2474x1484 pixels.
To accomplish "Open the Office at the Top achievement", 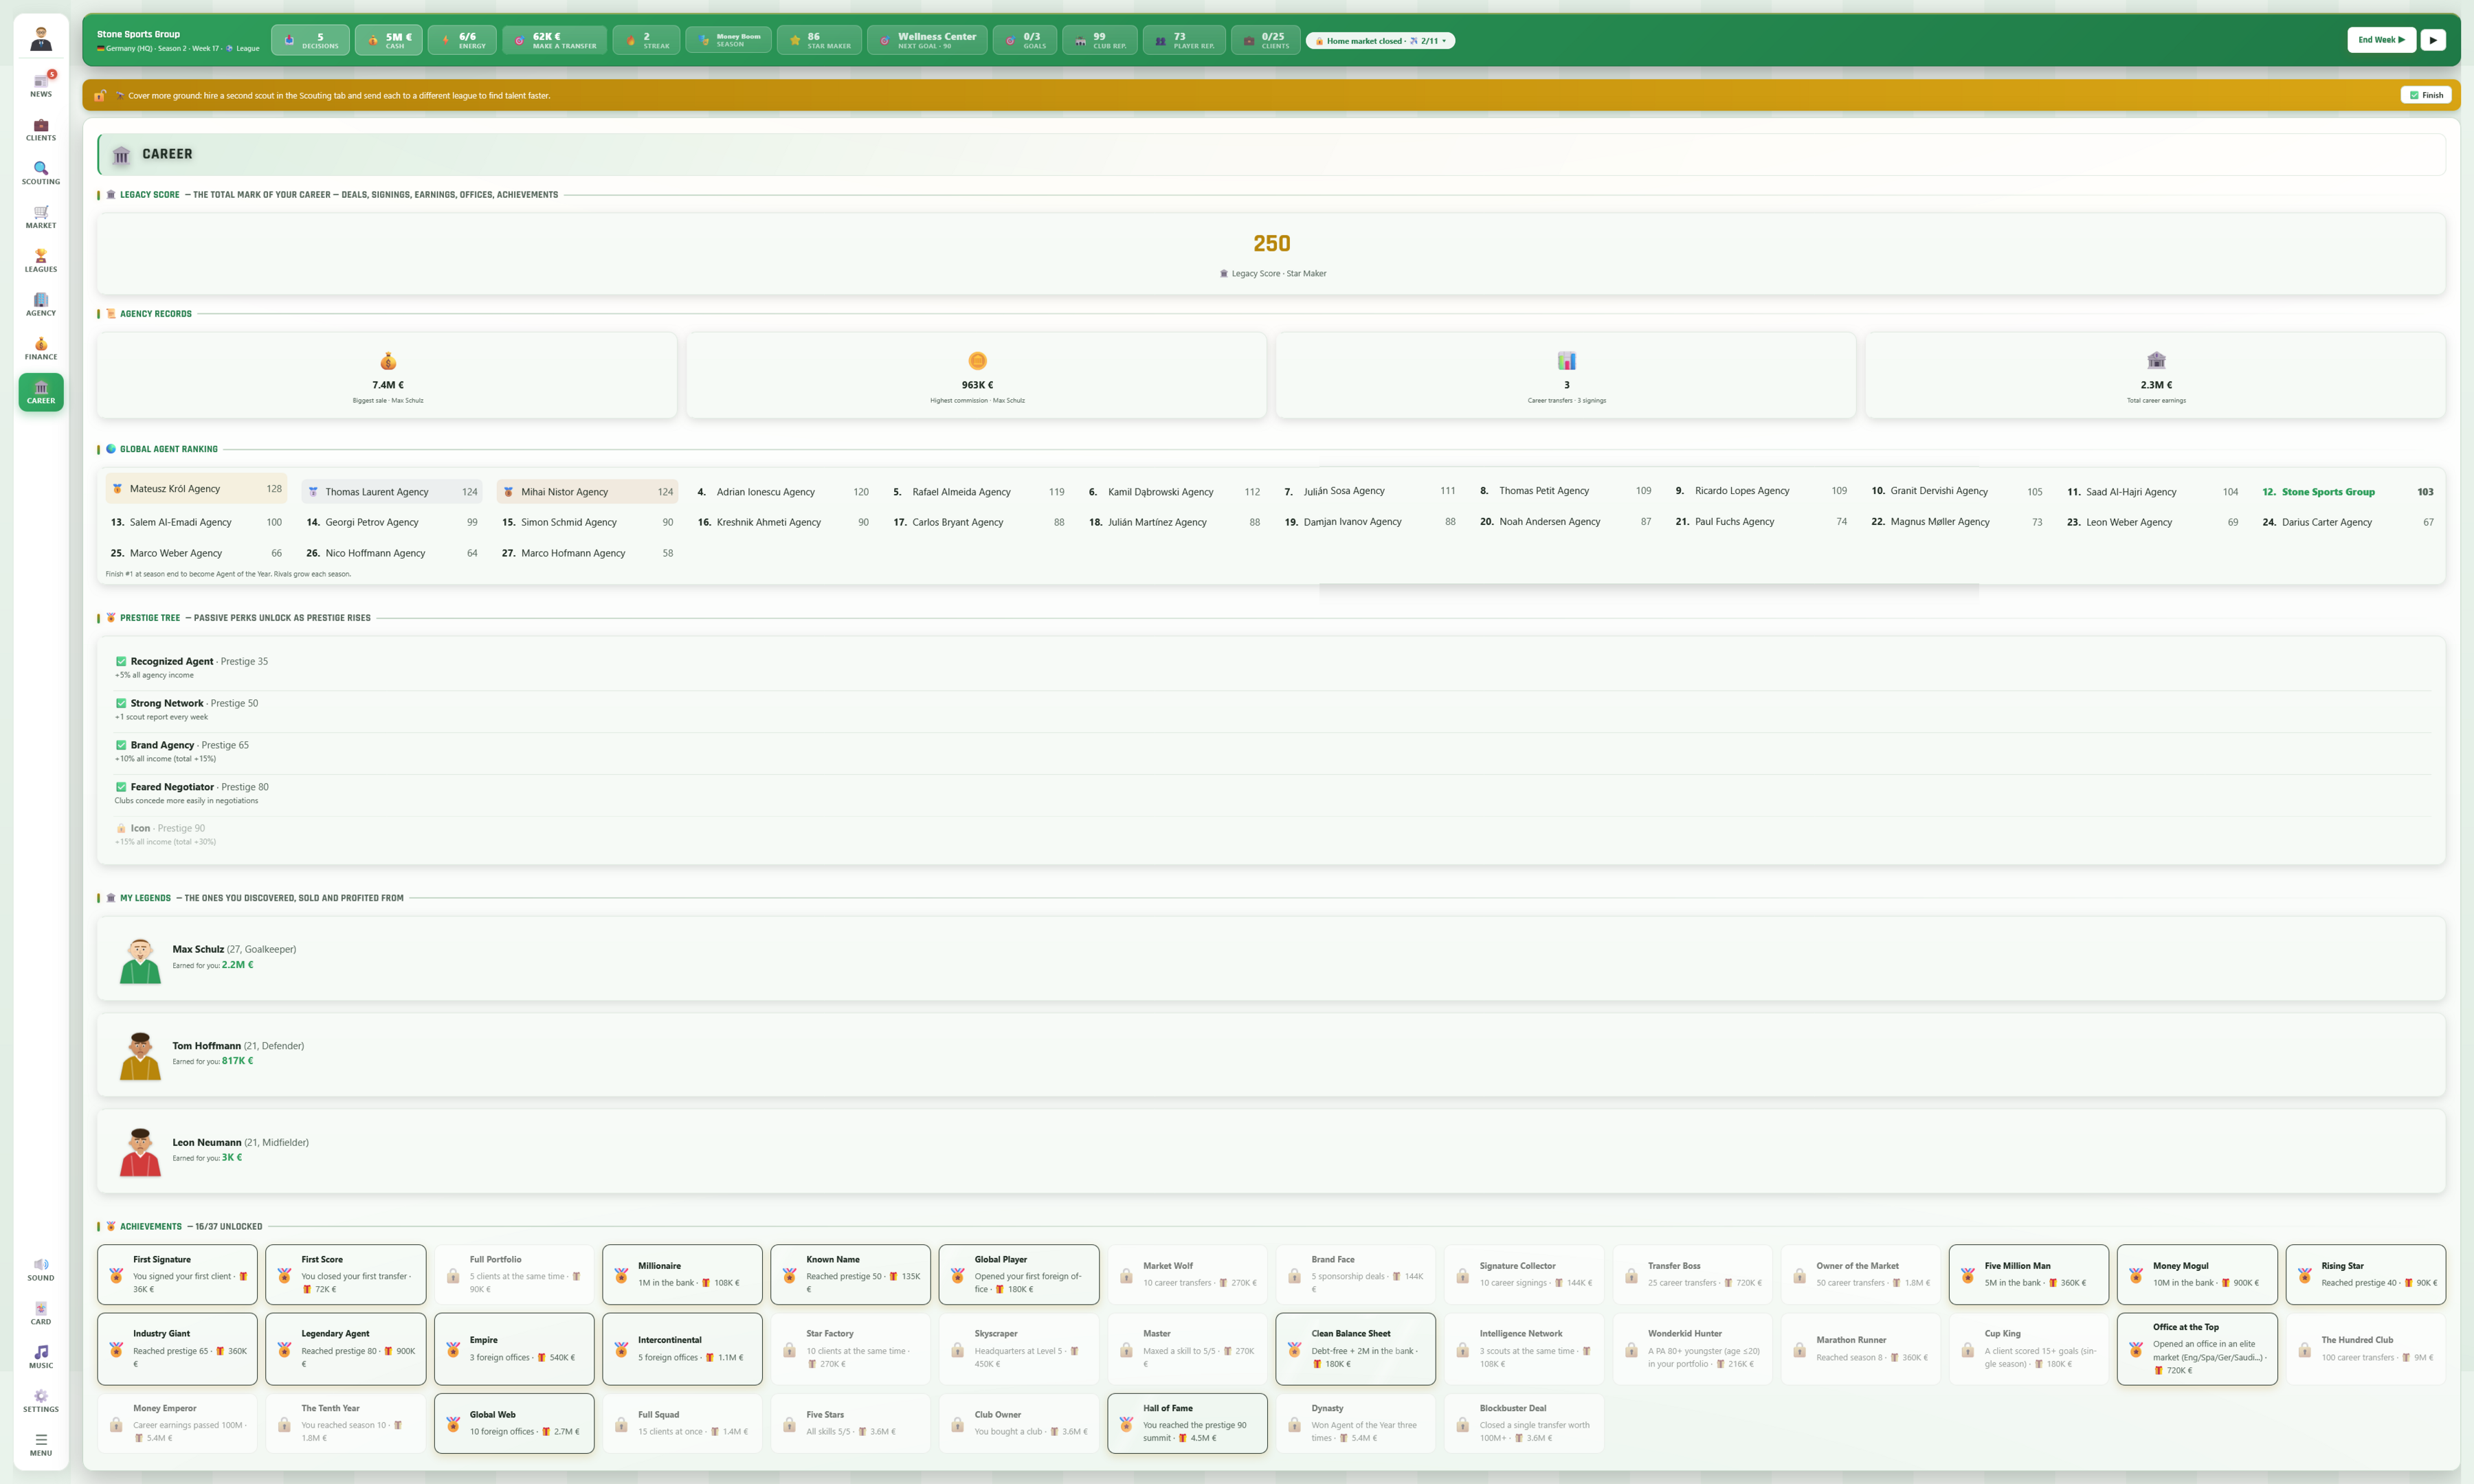I will (2197, 1349).
